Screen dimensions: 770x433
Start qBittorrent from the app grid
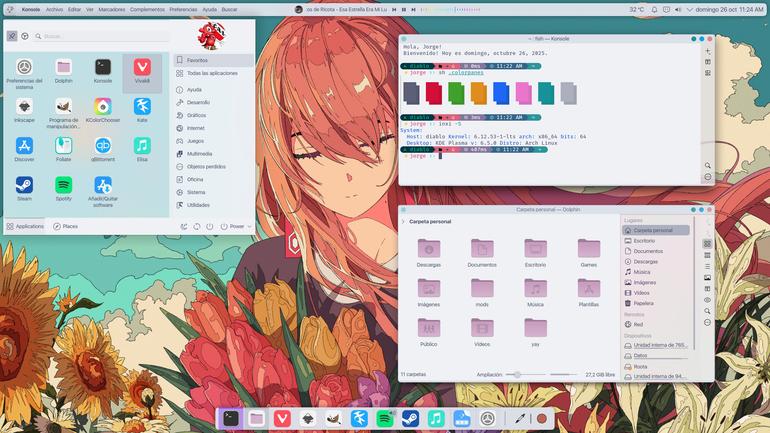coord(103,149)
